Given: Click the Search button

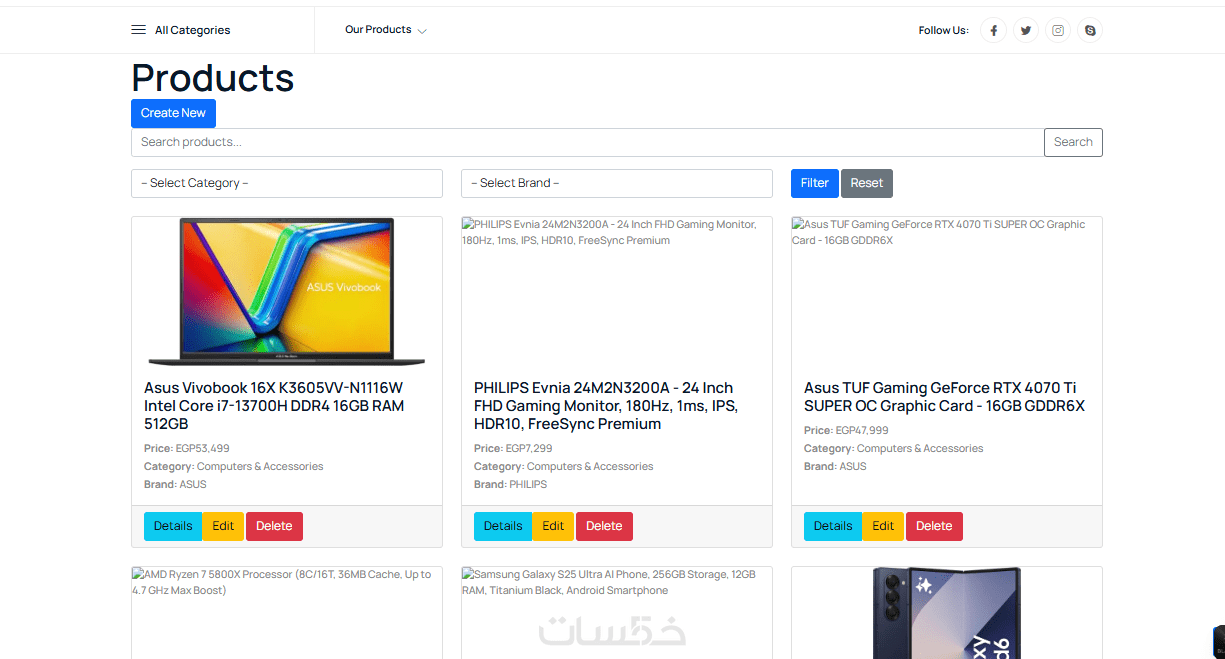Looking at the screenshot, I should click(1073, 142).
